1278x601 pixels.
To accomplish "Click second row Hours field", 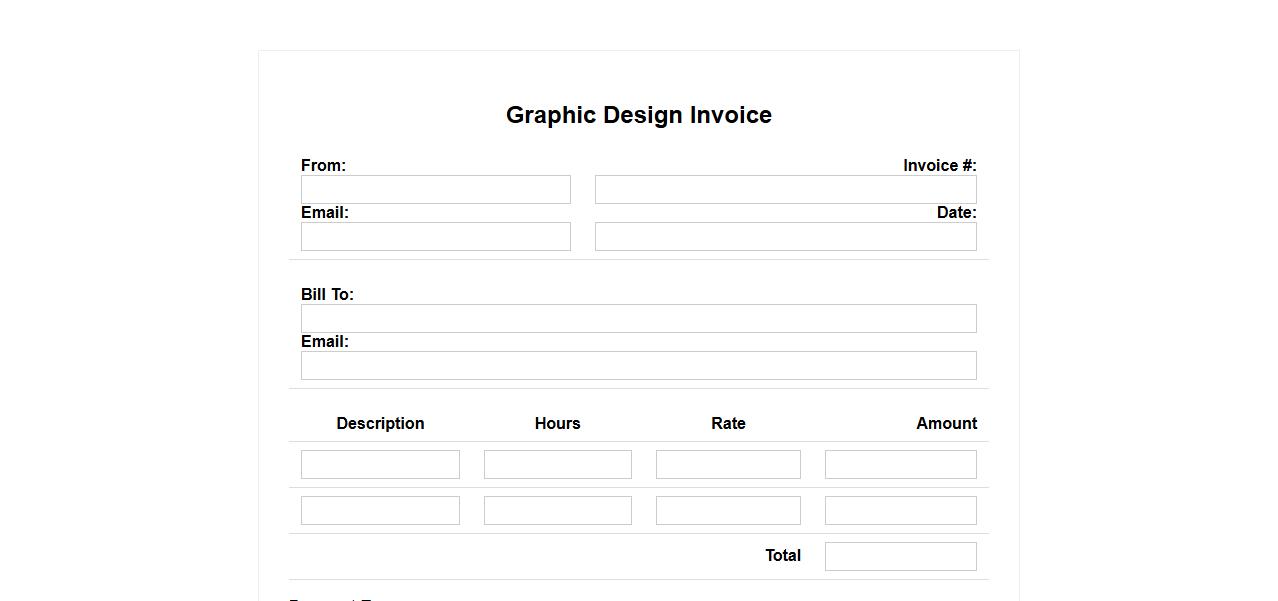I will [x=557, y=510].
